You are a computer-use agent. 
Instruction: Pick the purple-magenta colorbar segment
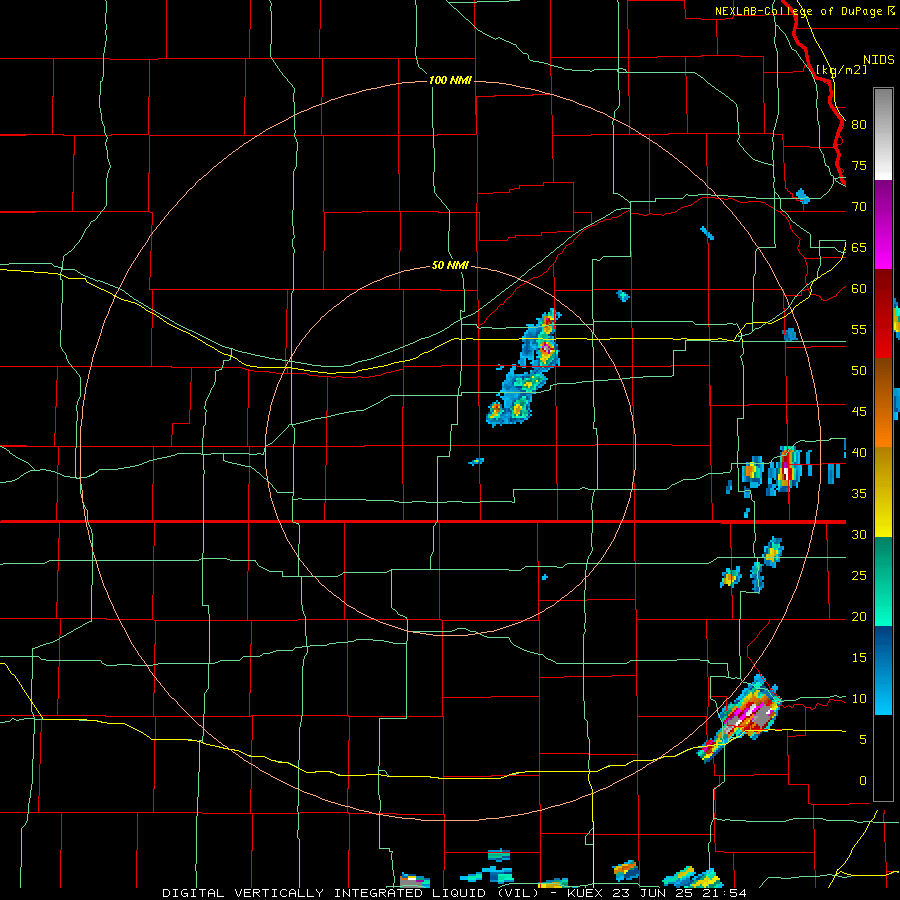click(883, 224)
